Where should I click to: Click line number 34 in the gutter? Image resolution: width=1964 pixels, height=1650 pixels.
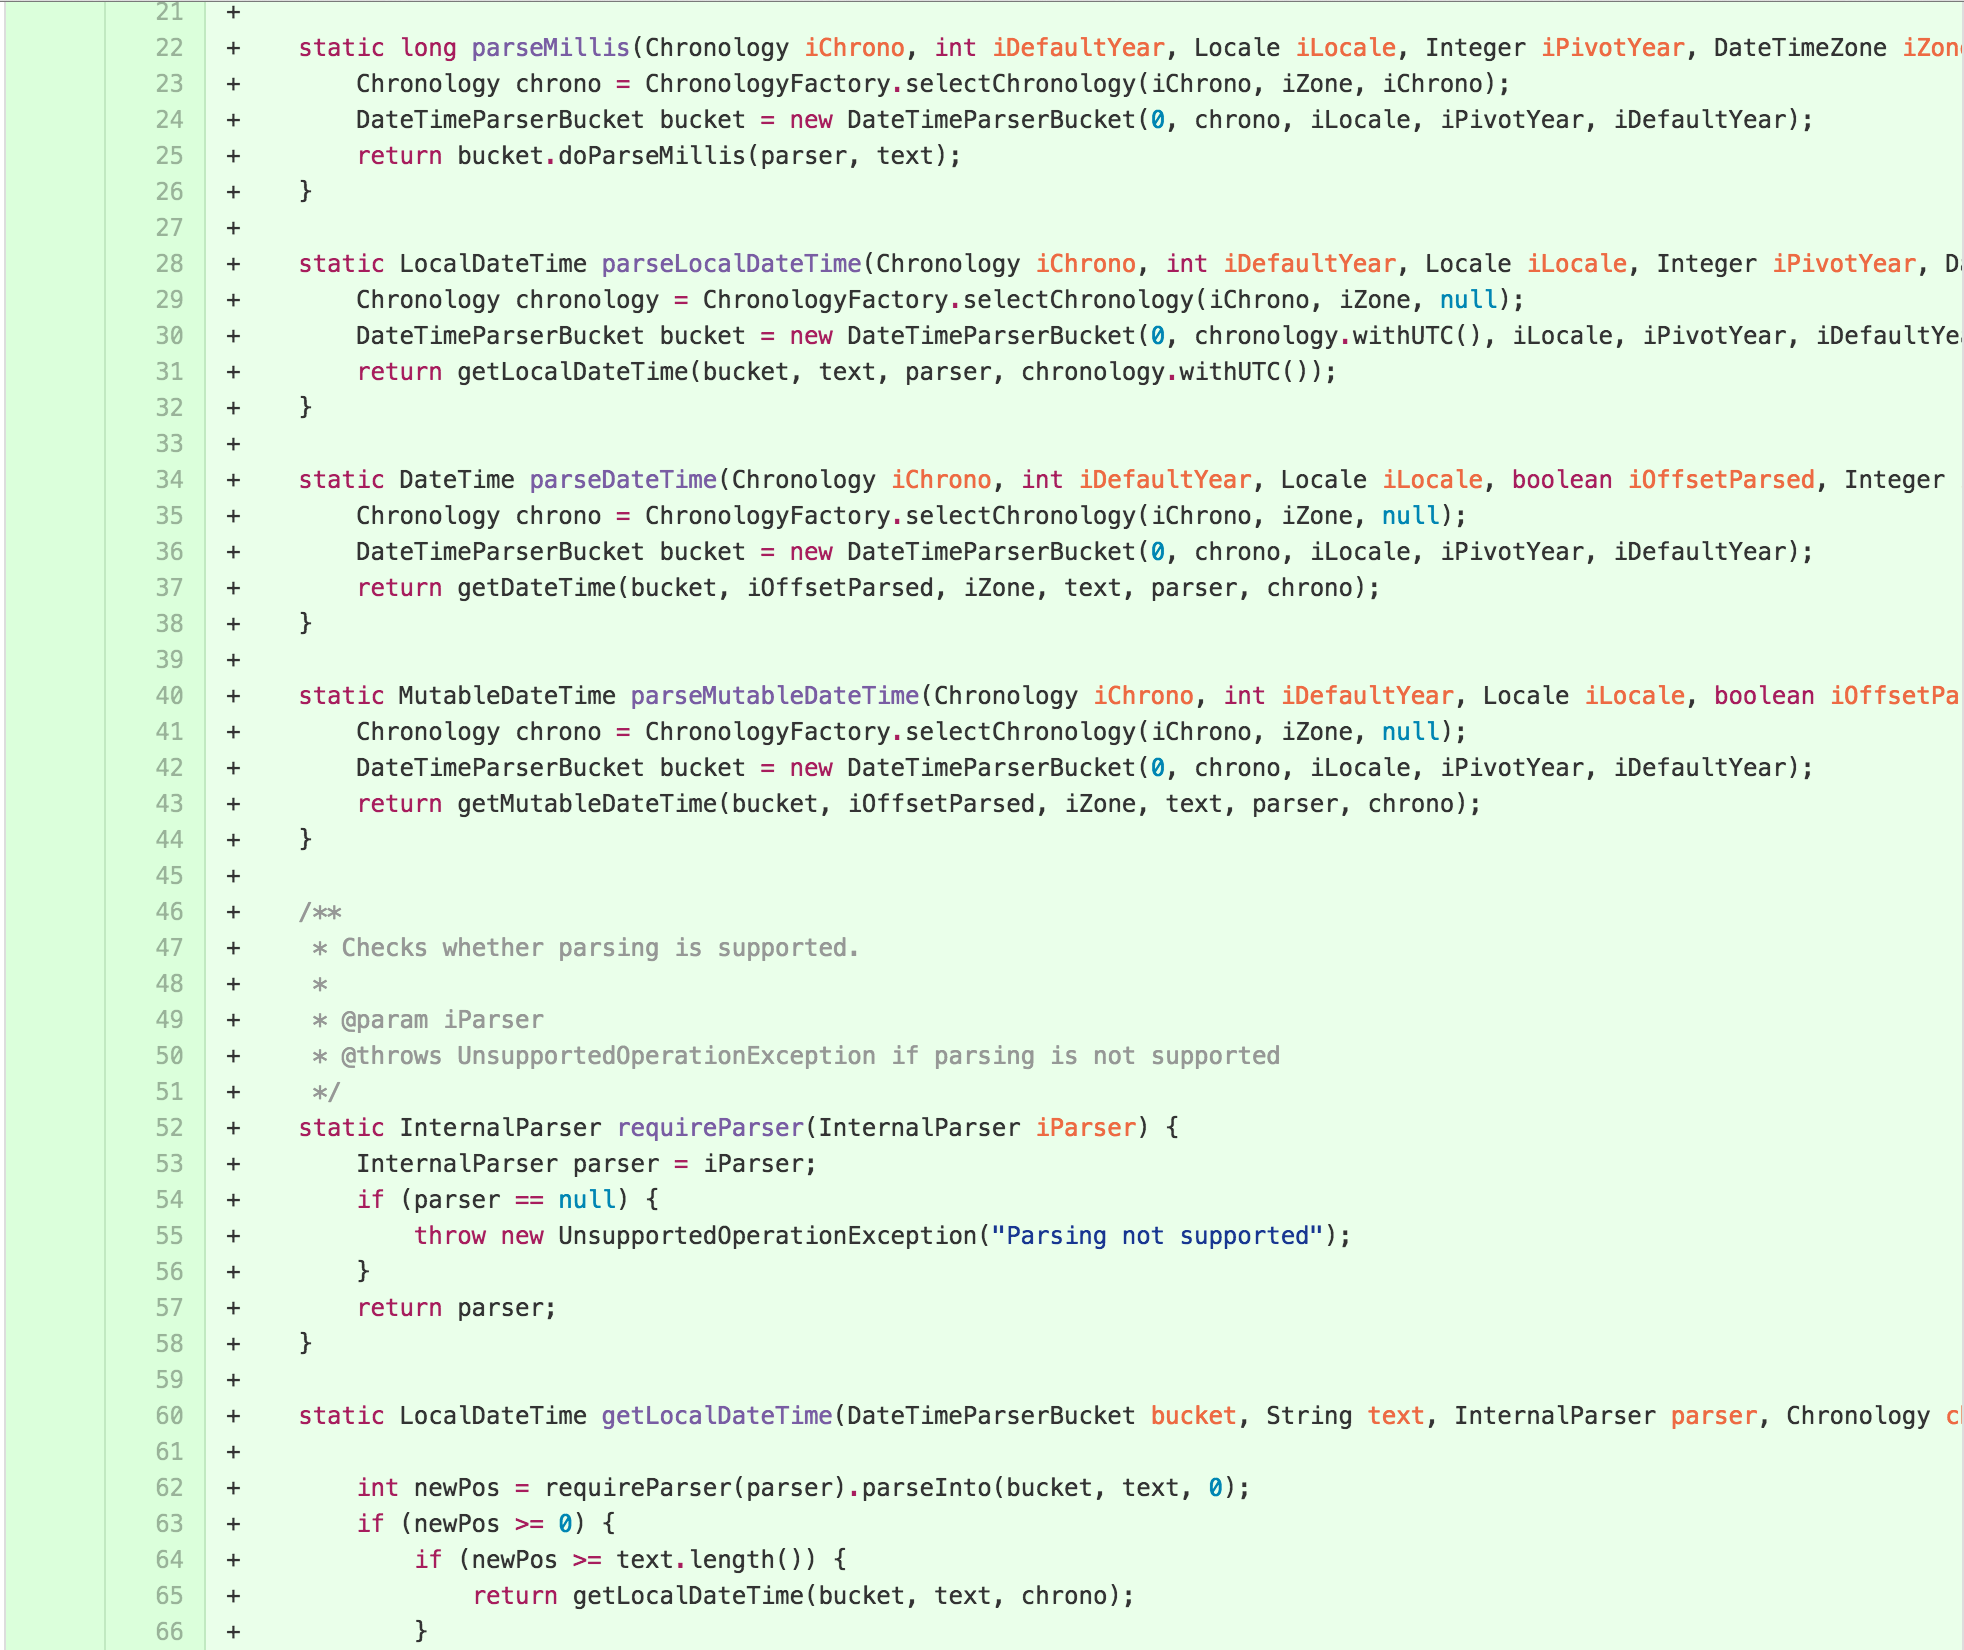[170, 480]
